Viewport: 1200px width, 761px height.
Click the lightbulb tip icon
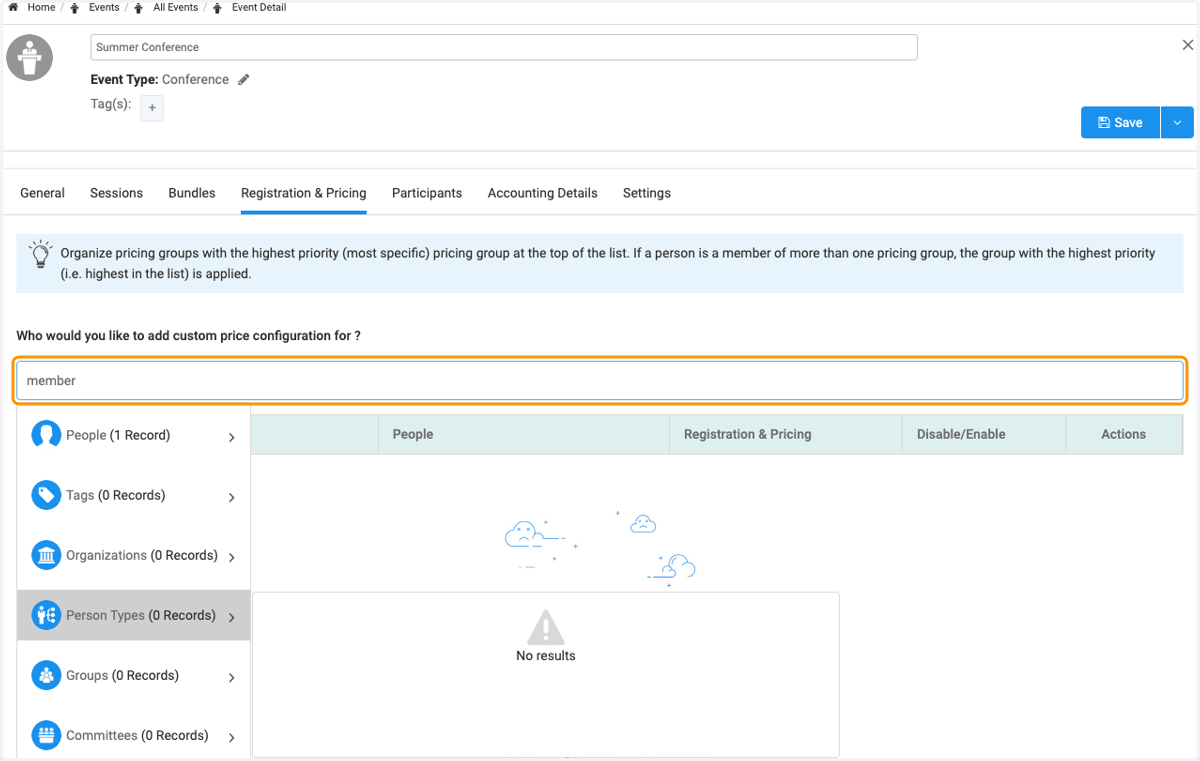click(40, 254)
